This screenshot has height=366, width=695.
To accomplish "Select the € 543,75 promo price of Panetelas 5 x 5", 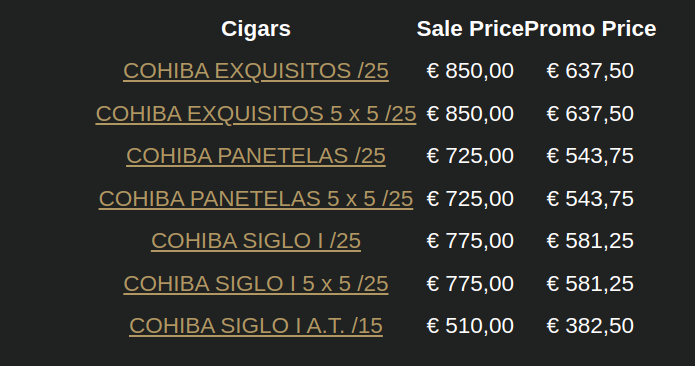I will (590, 199).
